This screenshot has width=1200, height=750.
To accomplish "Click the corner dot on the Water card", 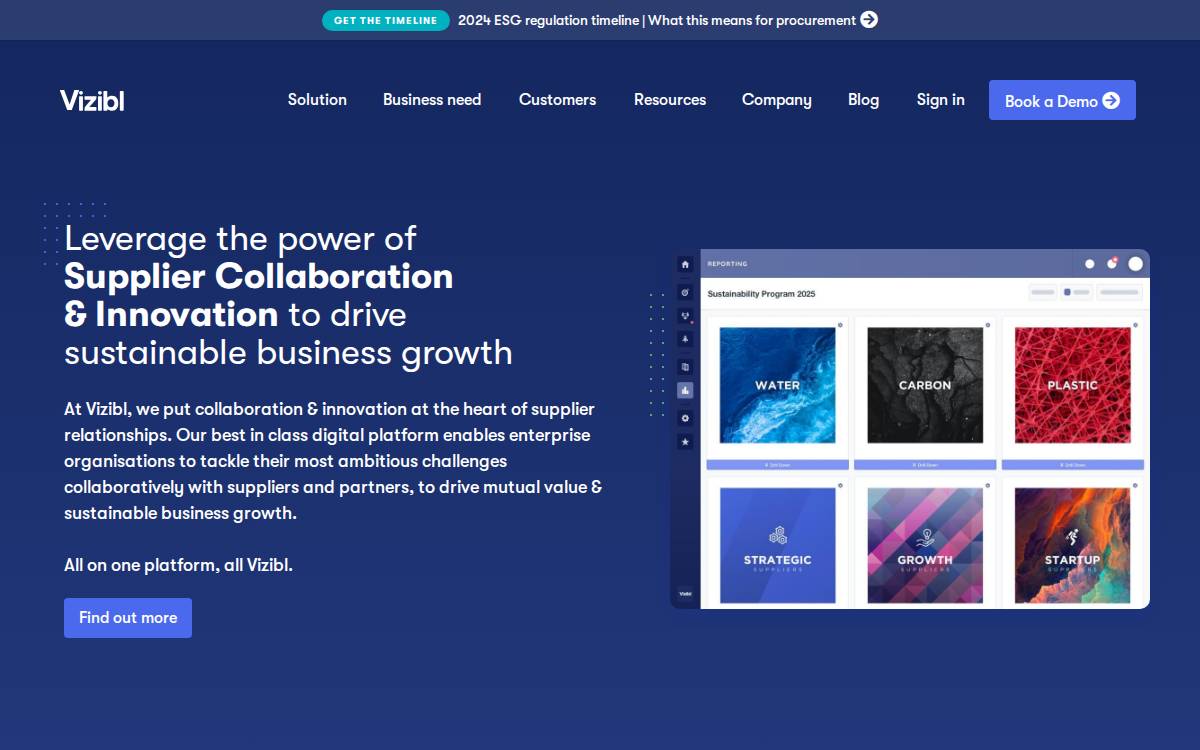I will coord(840,324).
